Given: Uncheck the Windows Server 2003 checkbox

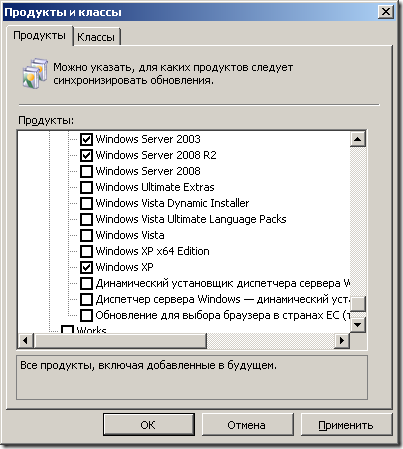Looking at the screenshot, I should [x=86, y=139].
